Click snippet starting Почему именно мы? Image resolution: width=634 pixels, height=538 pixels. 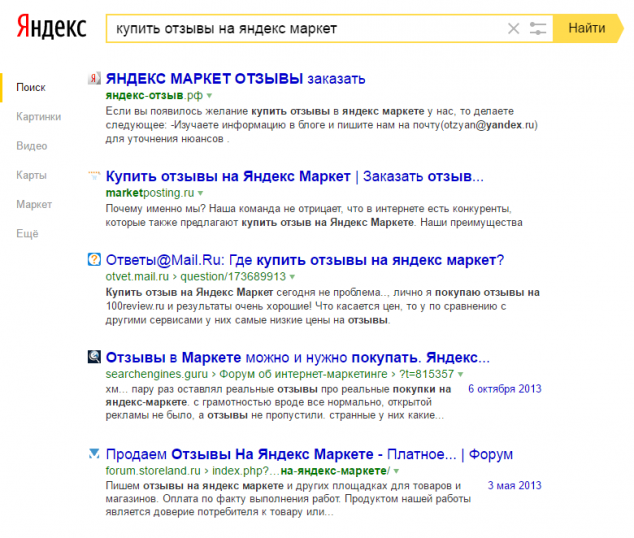pyautogui.click(x=314, y=215)
